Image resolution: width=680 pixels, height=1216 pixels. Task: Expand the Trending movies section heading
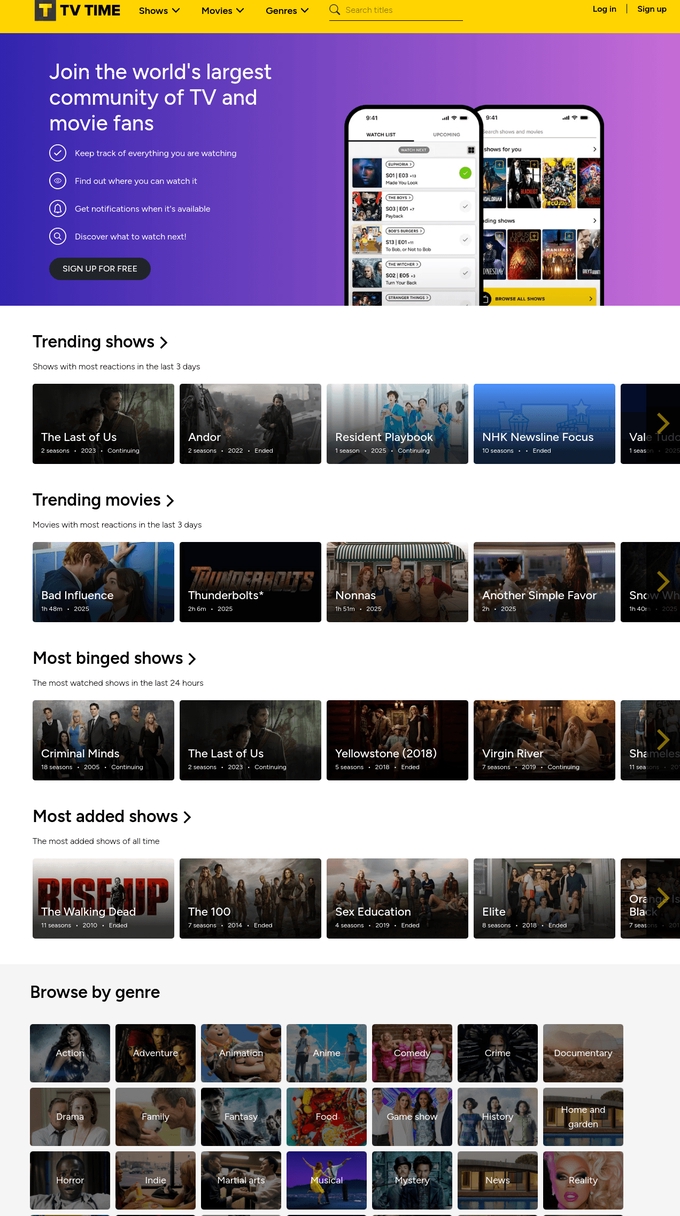(x=103, y=500)
